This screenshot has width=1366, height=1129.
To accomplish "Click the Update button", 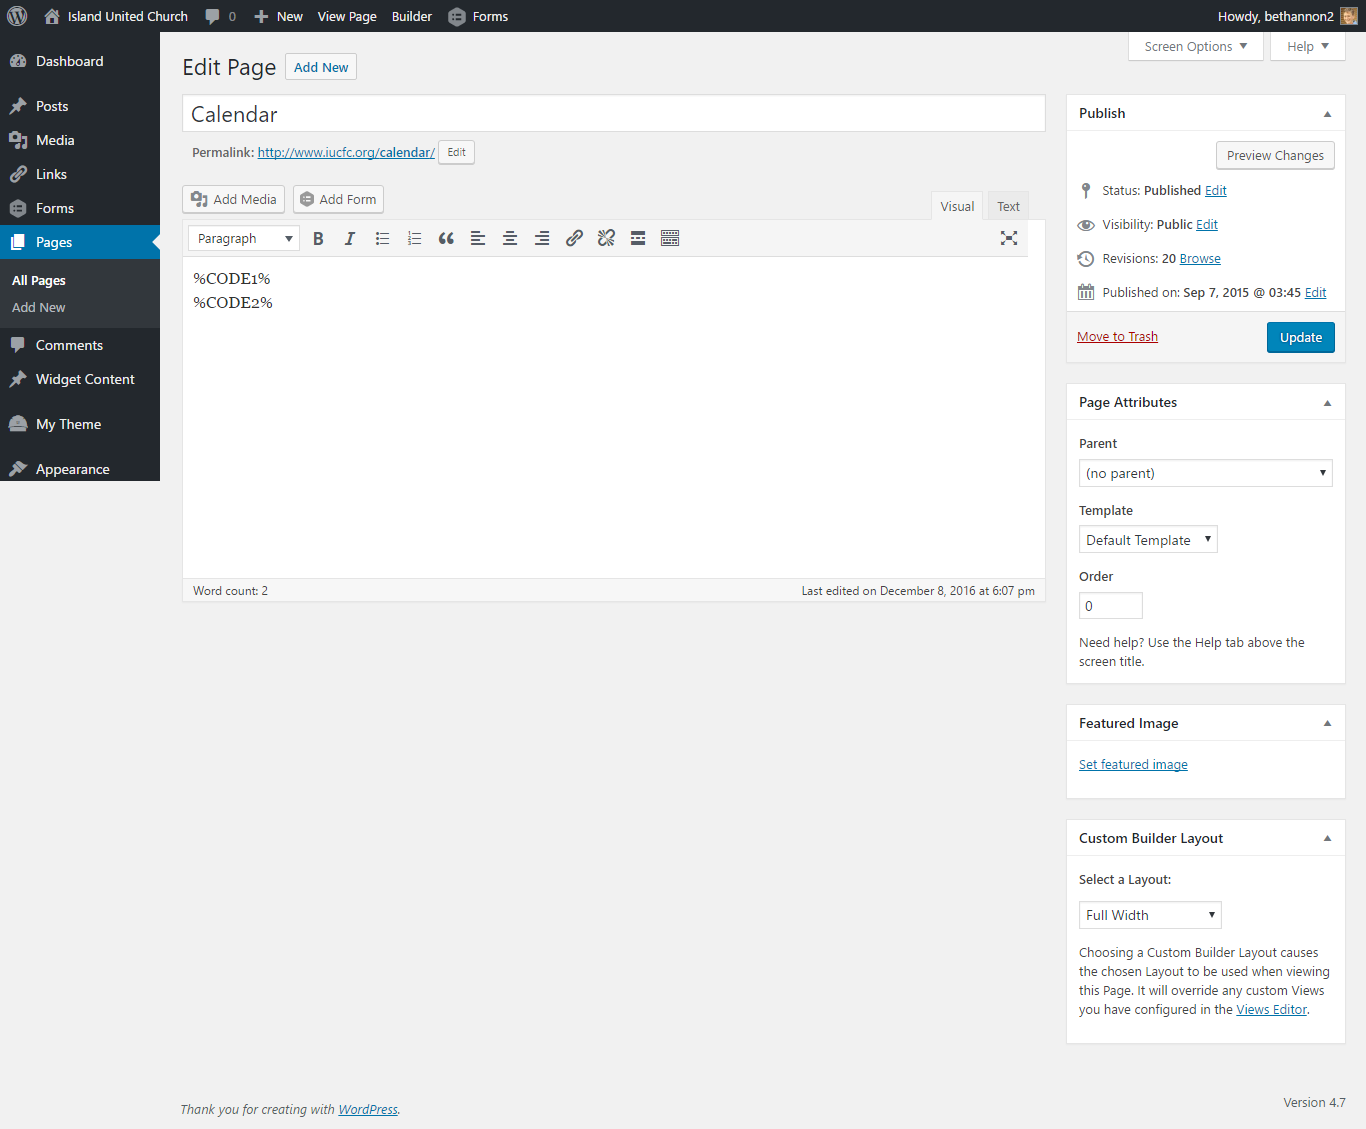I will point(1300,337).
